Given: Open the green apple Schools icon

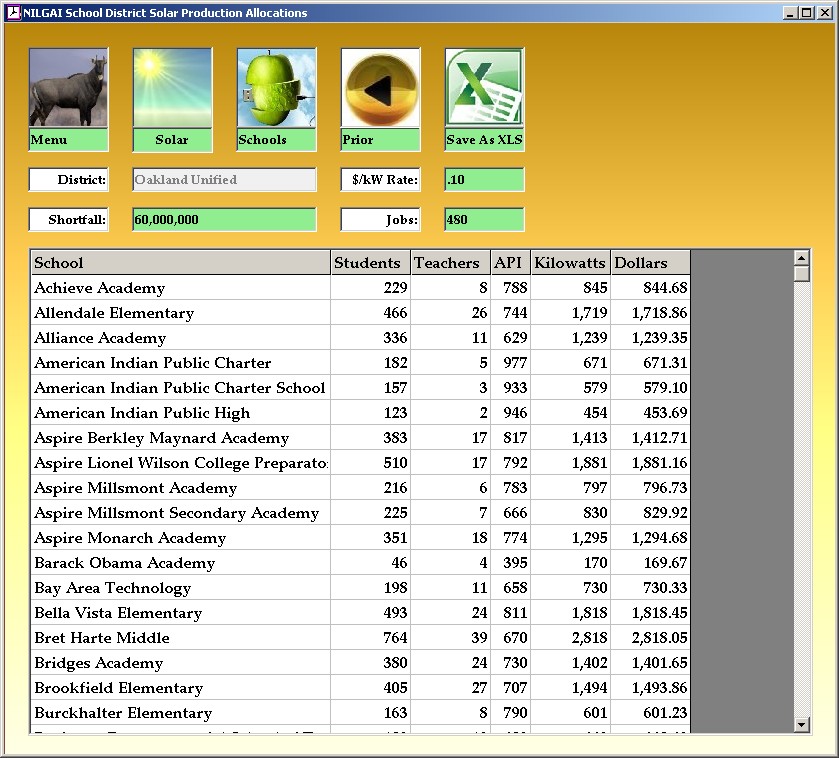Looking at the screenshot, I should point(276,88).
